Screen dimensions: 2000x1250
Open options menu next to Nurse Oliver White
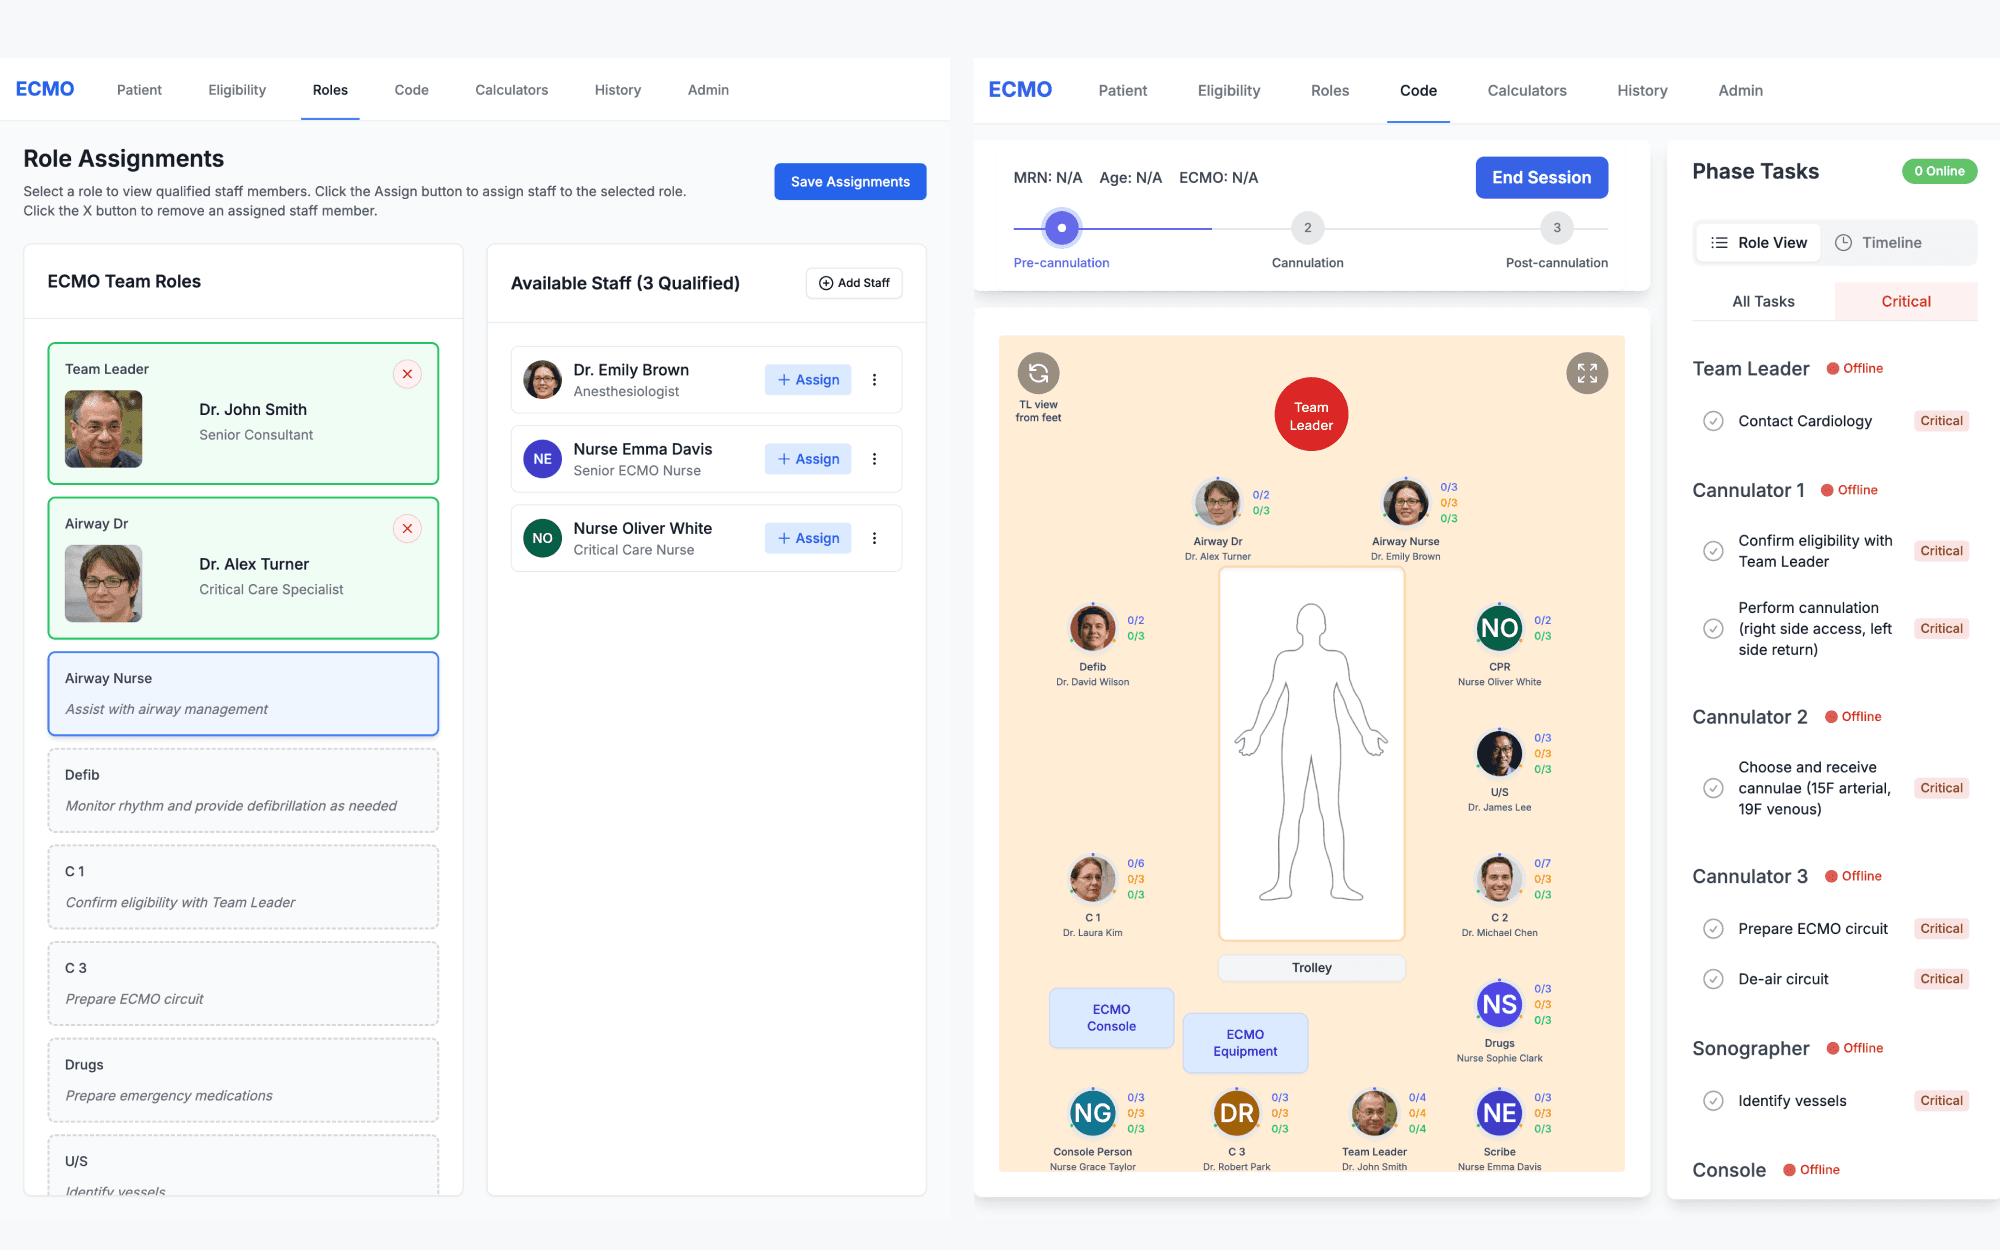[875, 537]
